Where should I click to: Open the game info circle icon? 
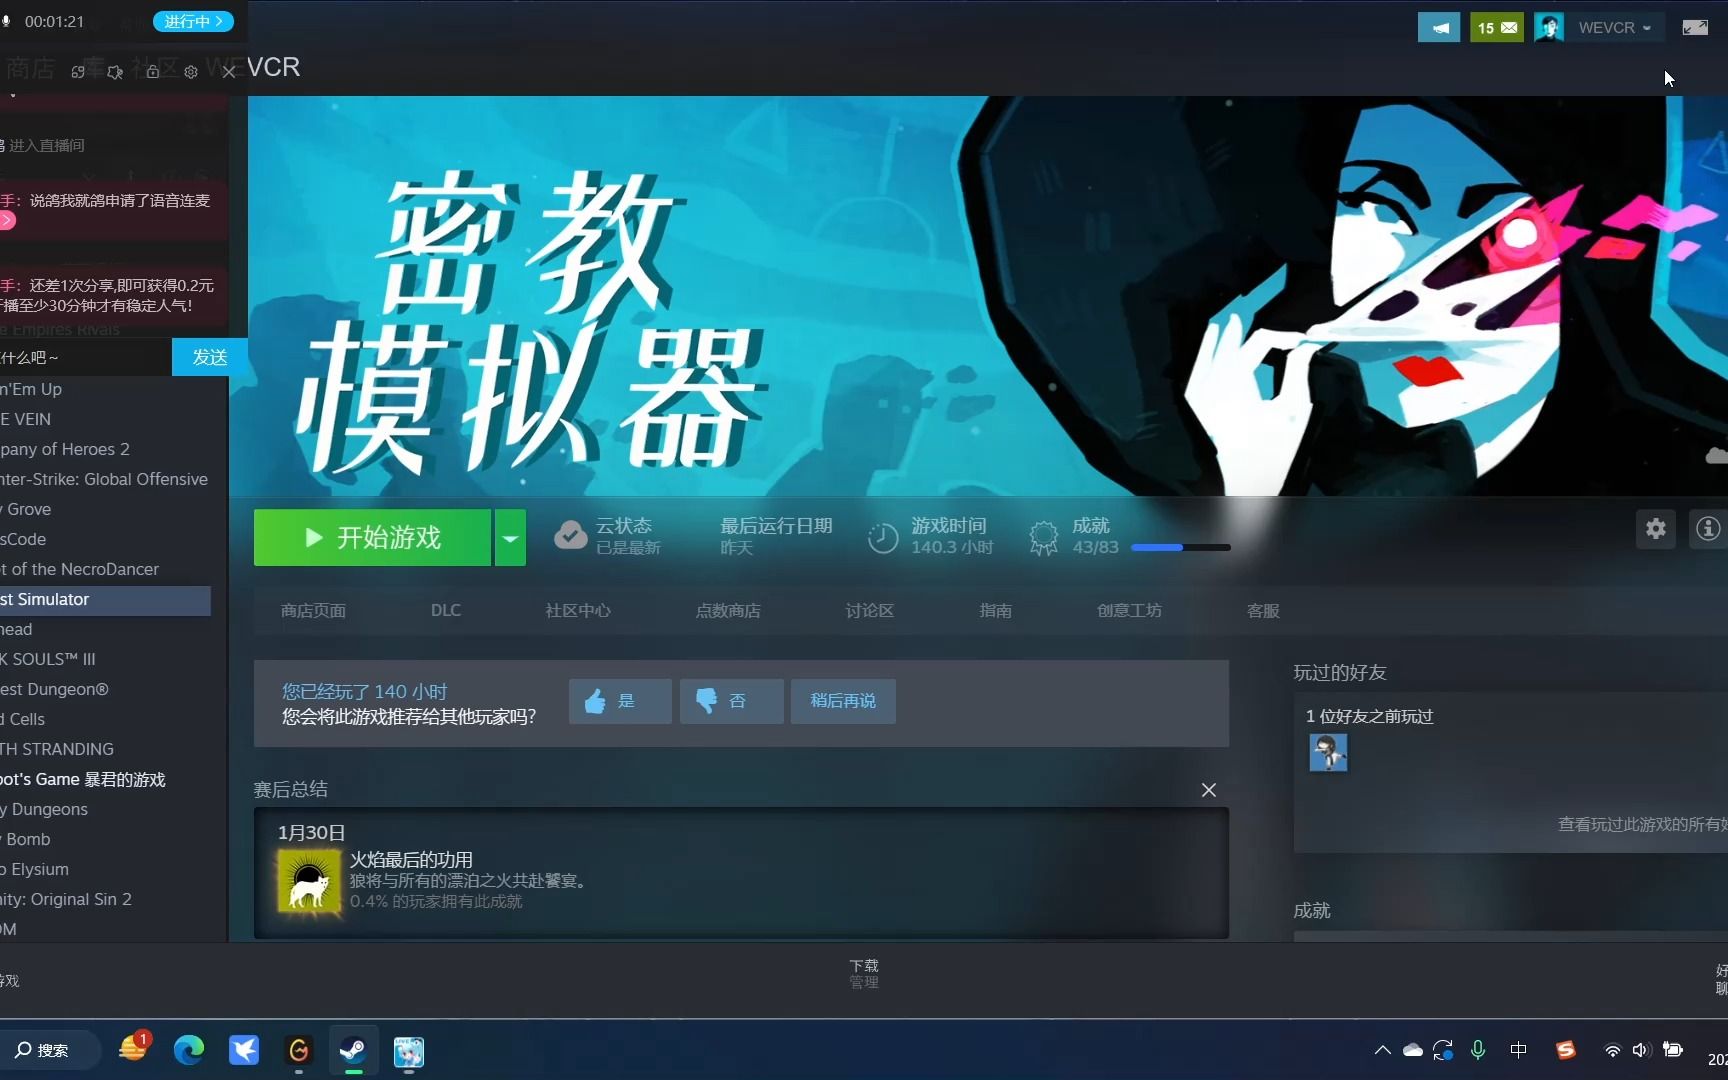click(1708, 528)
